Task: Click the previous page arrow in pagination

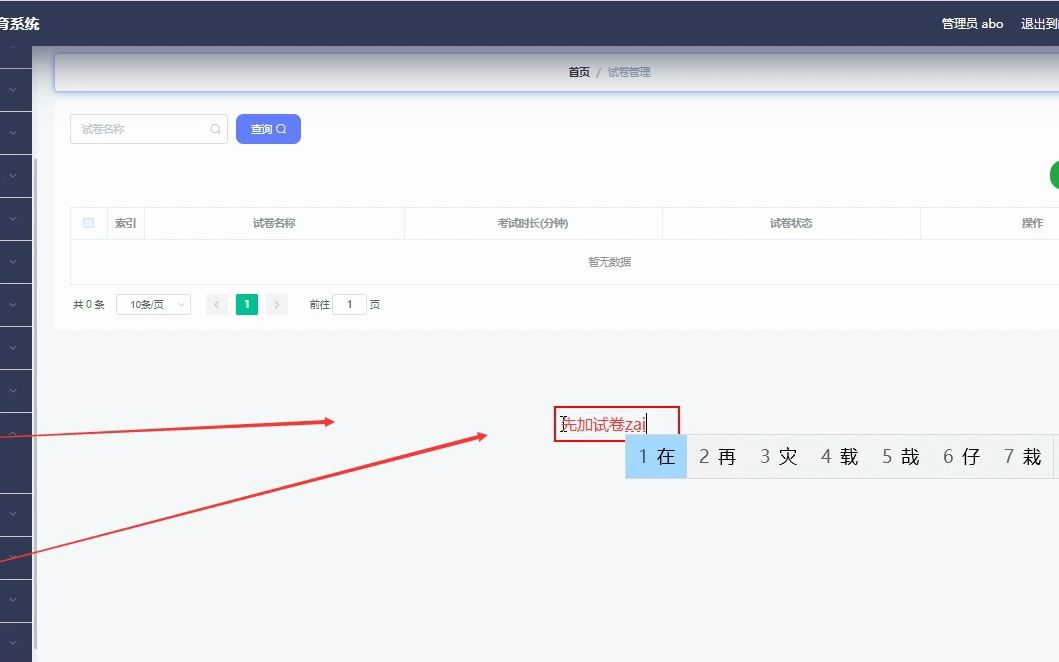Action: [216, 304]
